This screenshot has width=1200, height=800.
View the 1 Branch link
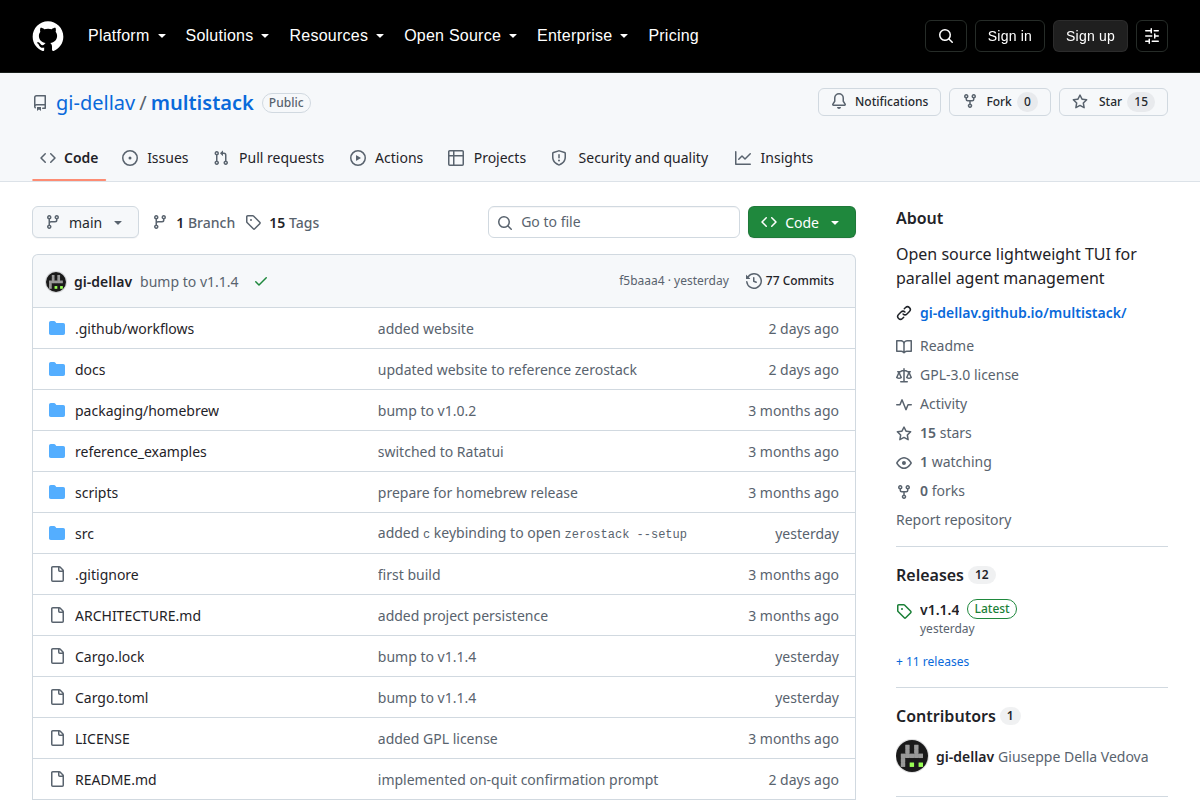pyautogui.click(x=194, y=223)
